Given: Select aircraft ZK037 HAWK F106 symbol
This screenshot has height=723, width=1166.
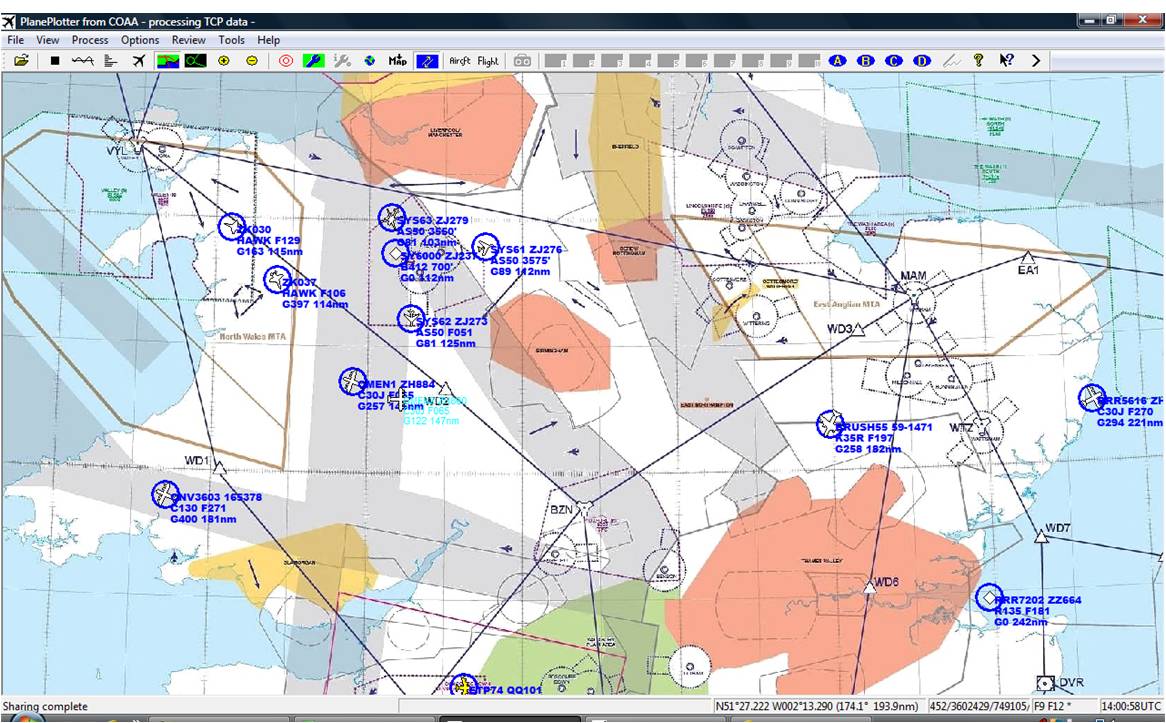Looking at the screenshot, I should point(277,280).
